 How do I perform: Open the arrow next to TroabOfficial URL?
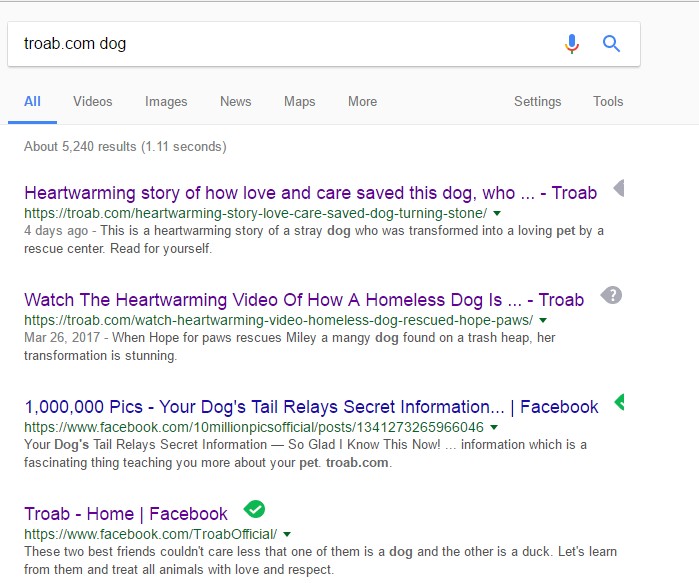click(287, 535)
